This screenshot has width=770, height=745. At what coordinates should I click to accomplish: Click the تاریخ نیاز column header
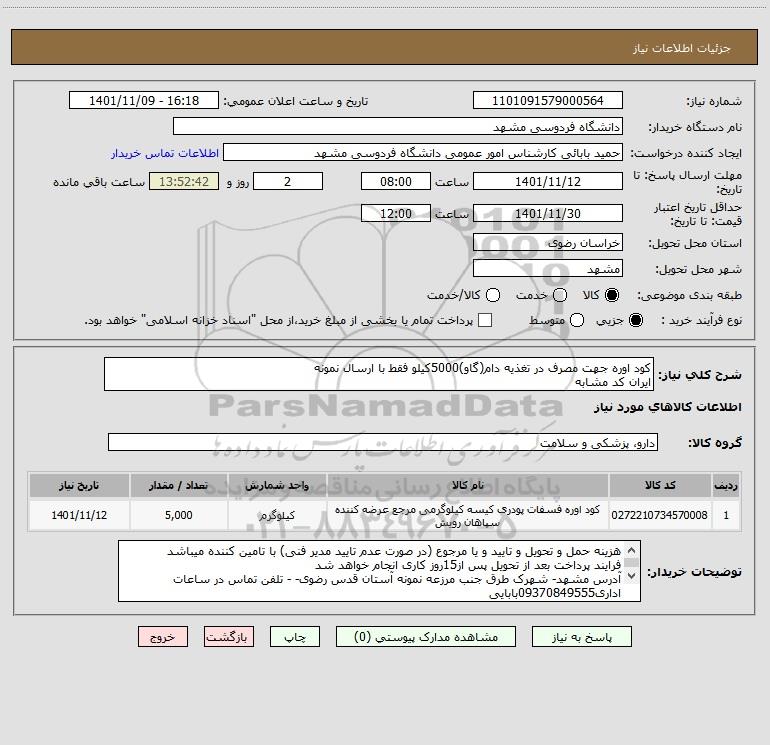pos(79,485)
